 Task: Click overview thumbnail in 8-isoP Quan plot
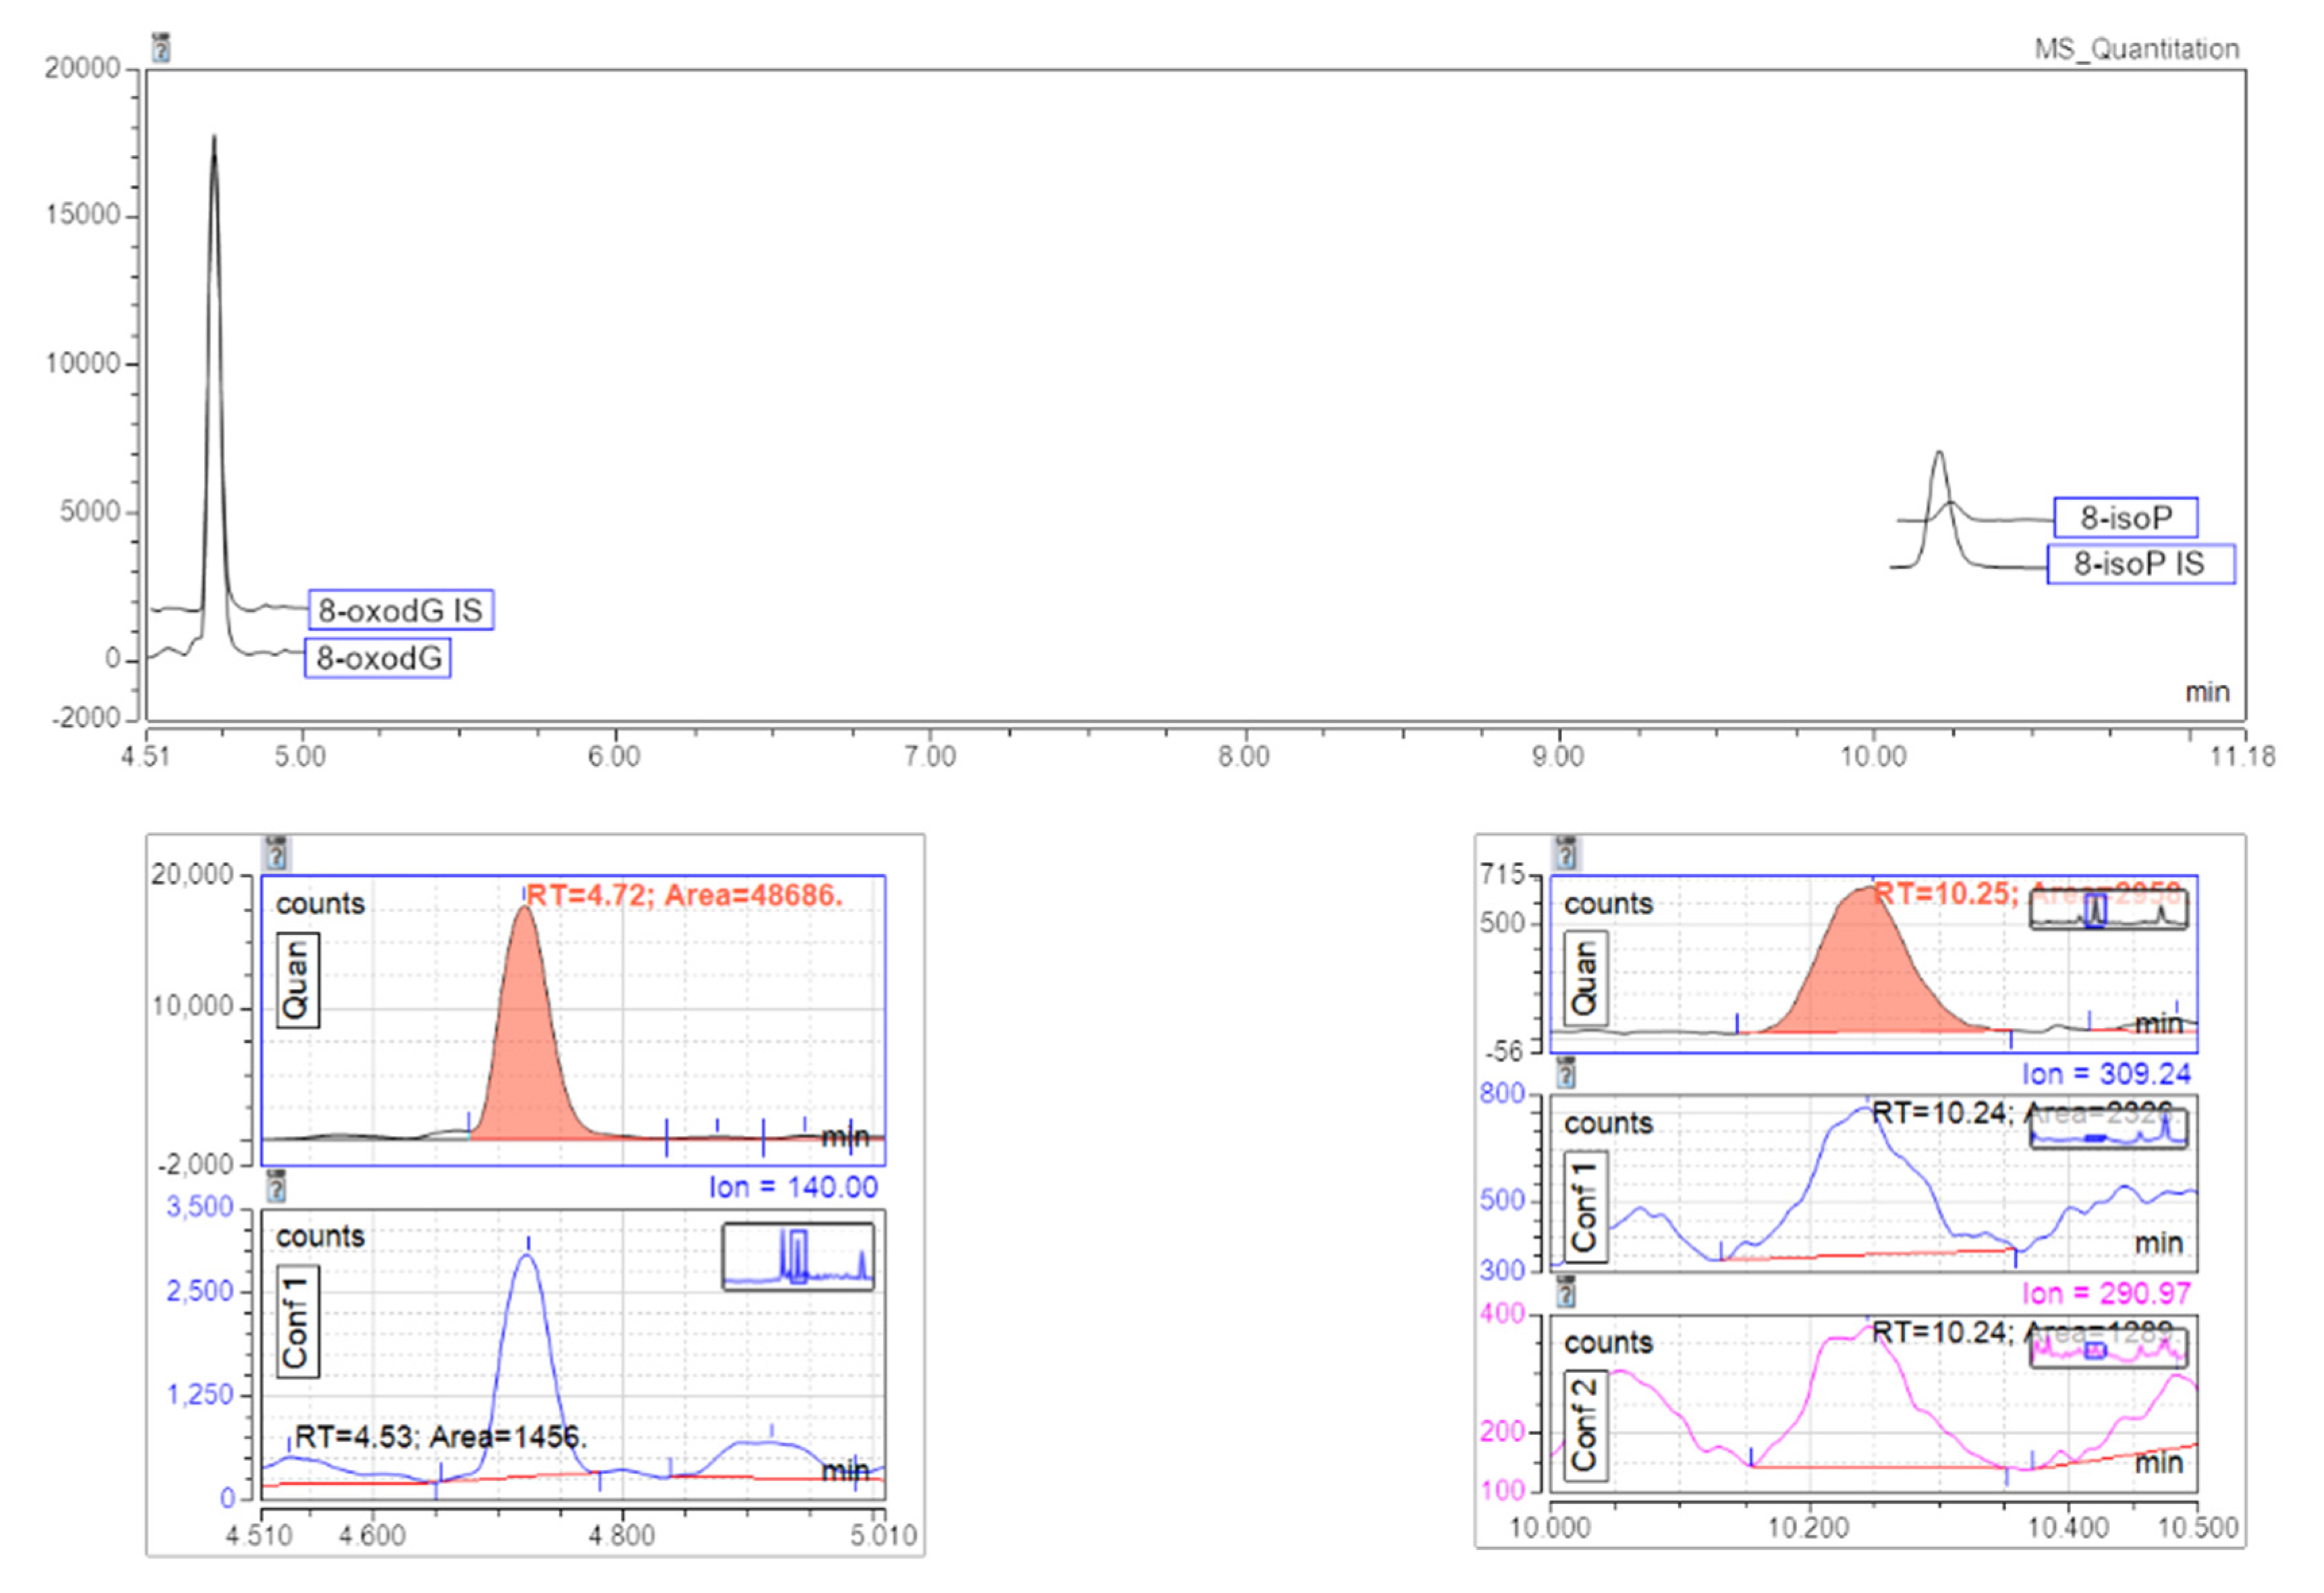click(x=2108, y=910)
